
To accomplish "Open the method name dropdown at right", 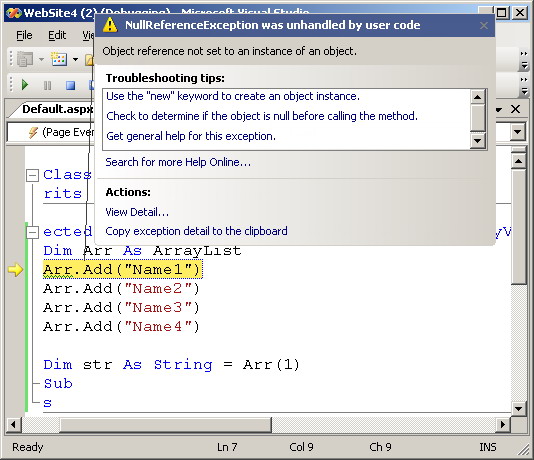I will 518,132.
